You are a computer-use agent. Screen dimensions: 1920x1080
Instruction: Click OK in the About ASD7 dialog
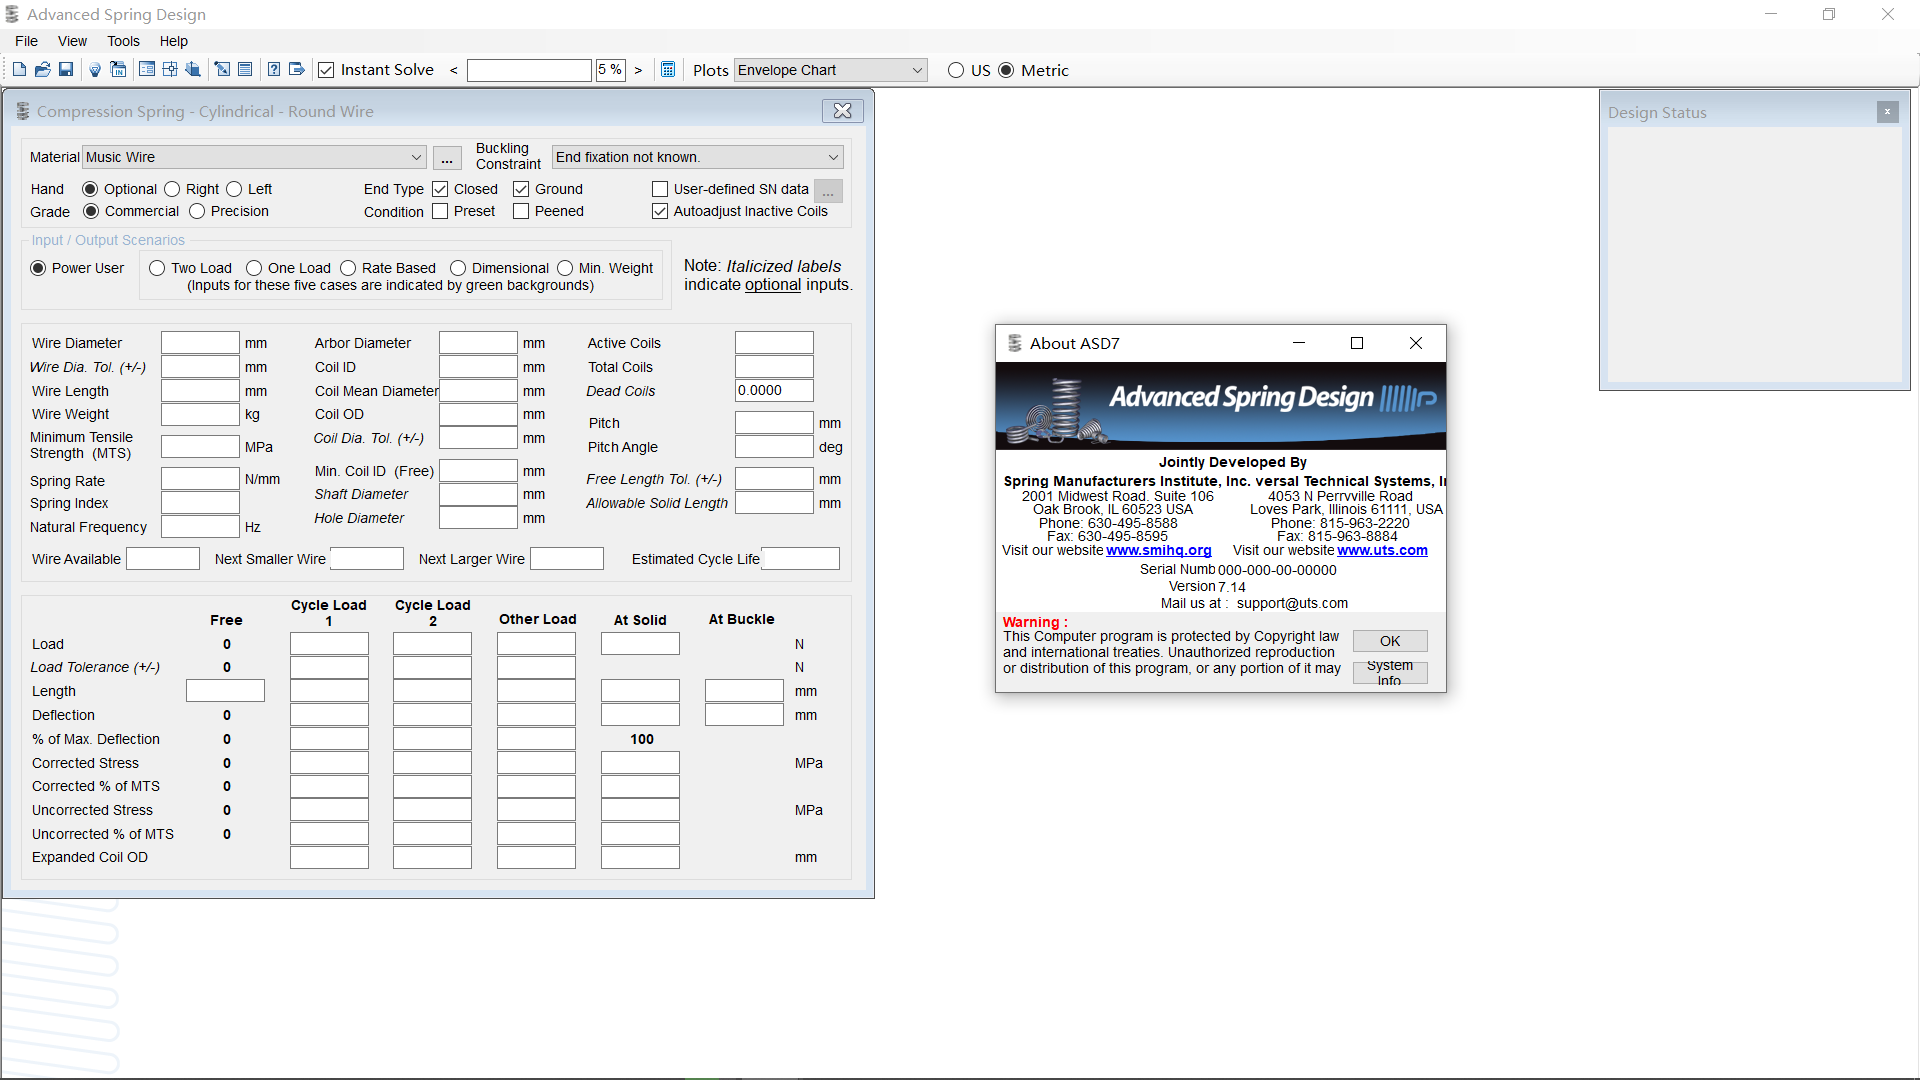coord(1390,641)
